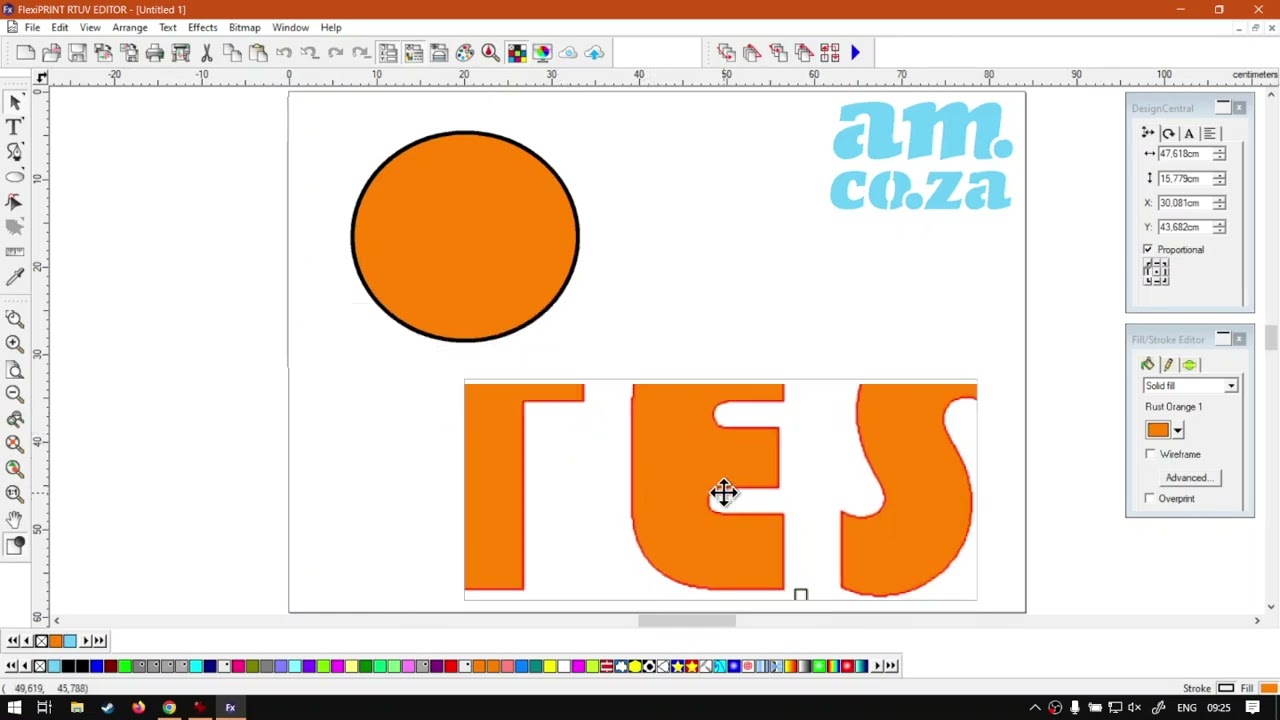The width and height of the screenshot is (1280, 720).
Task: Click the Print icon
Action: pyautogui.click(x=155, y=53)
